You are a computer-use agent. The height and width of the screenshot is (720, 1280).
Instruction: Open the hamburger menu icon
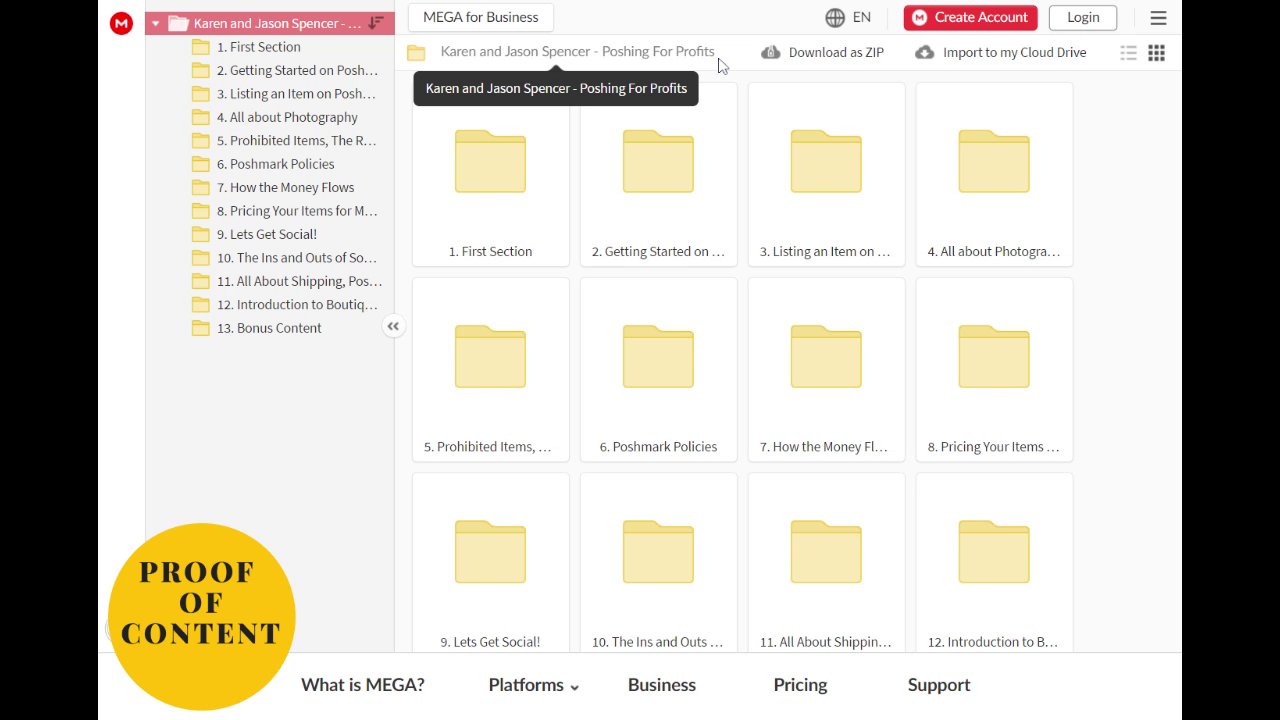(x=1158, y=17)
